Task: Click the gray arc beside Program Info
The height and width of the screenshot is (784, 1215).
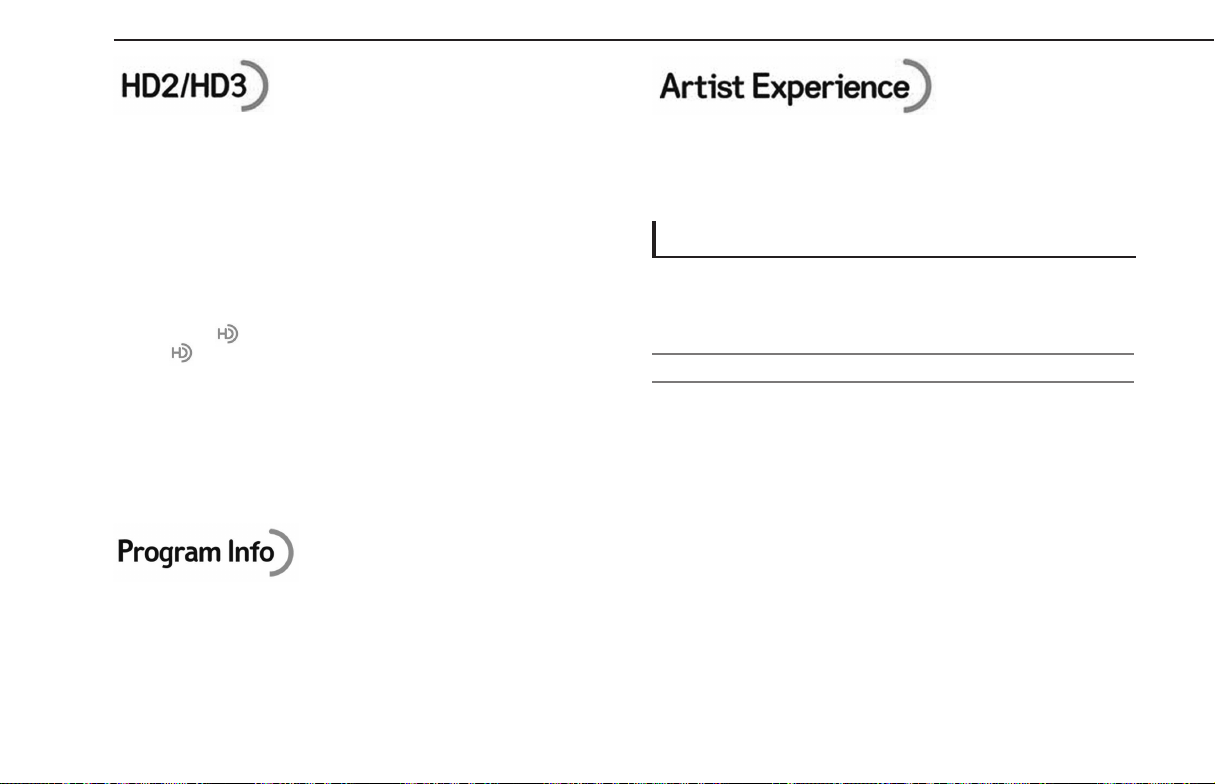Action: 283,551
